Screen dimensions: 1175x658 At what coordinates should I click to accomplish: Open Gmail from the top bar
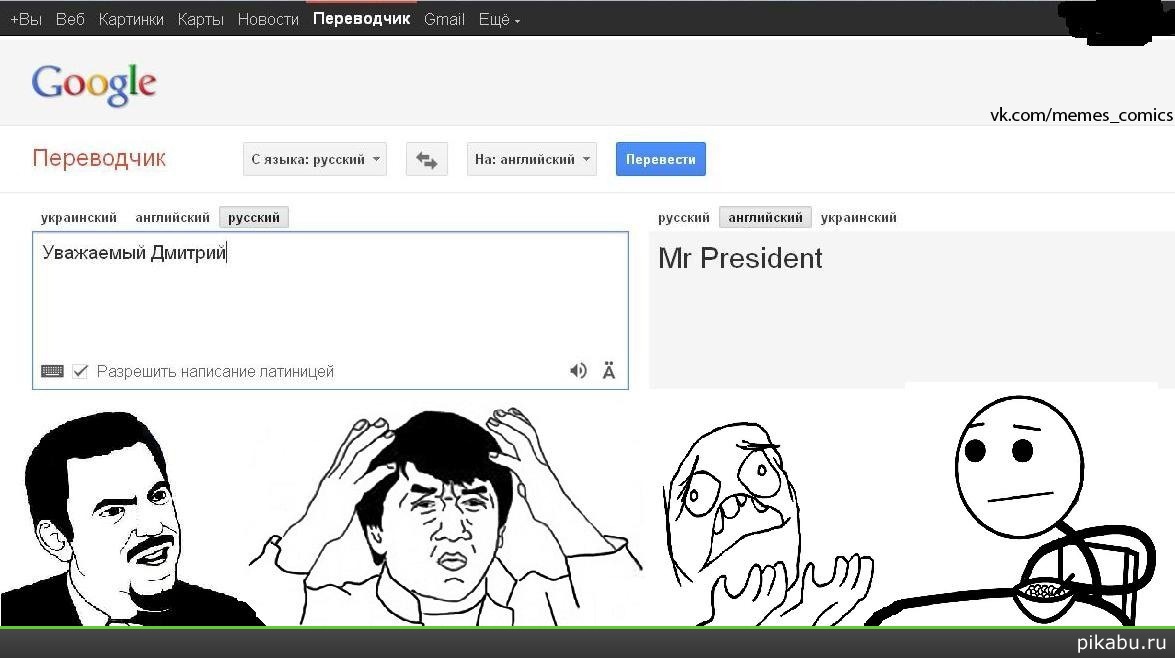[444, 19]
